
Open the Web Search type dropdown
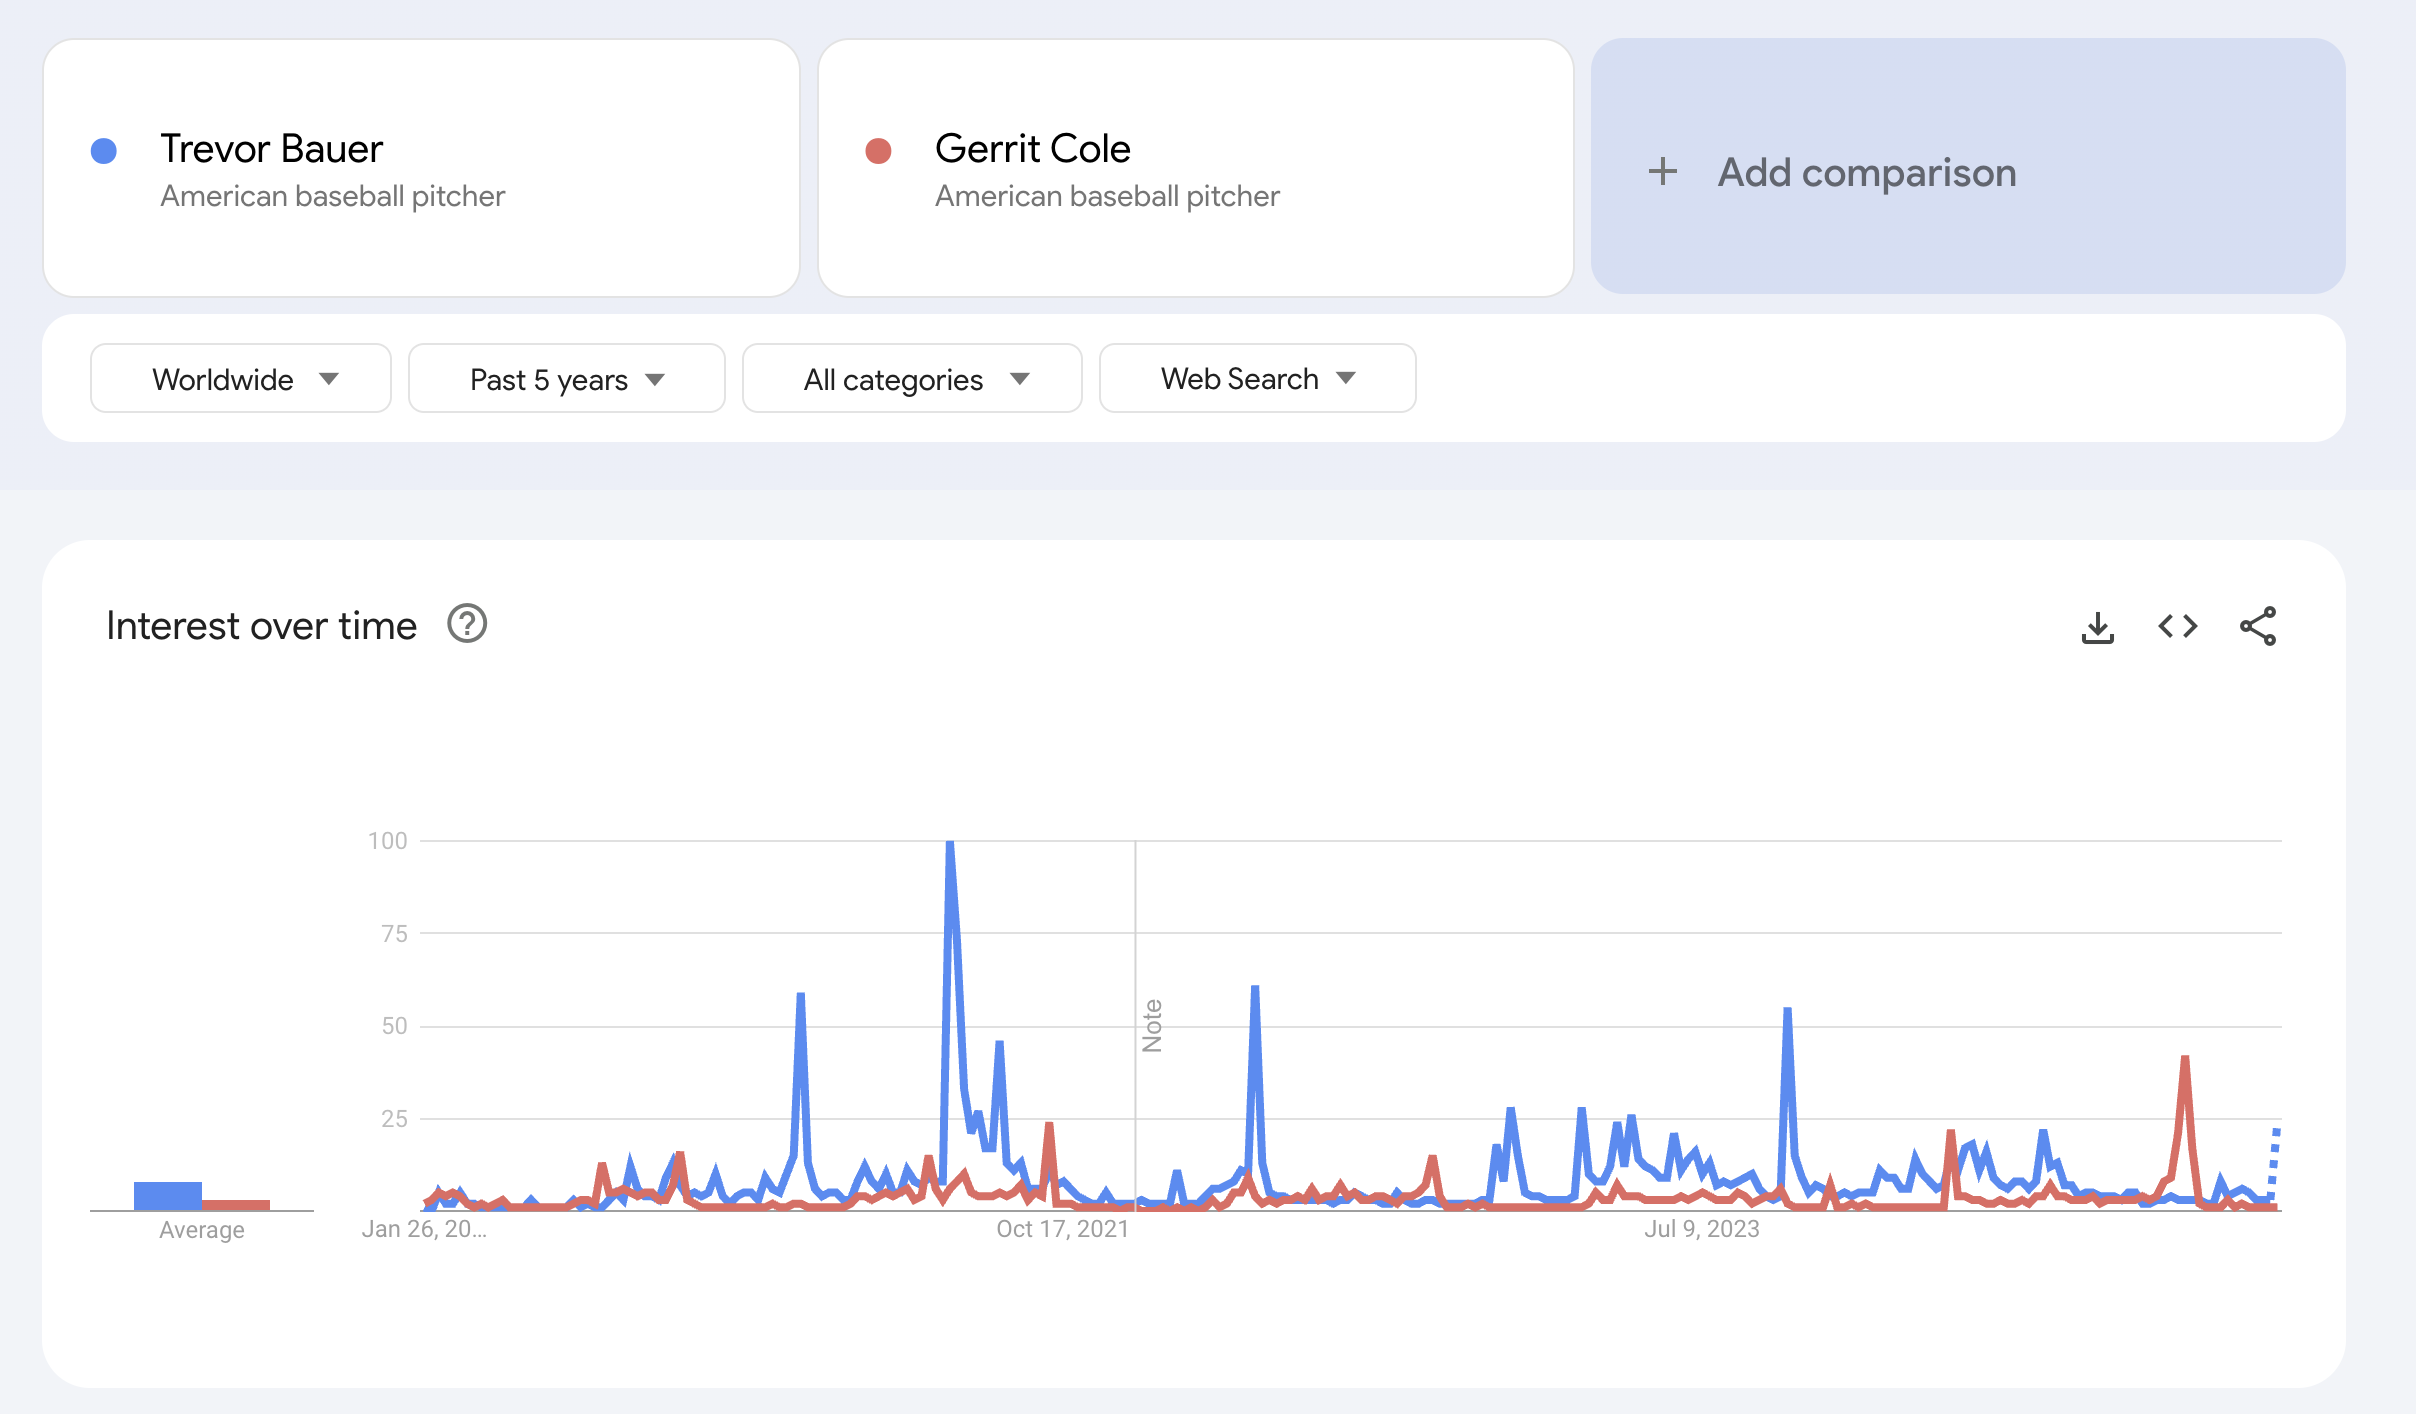click(x=1256, y=378)
